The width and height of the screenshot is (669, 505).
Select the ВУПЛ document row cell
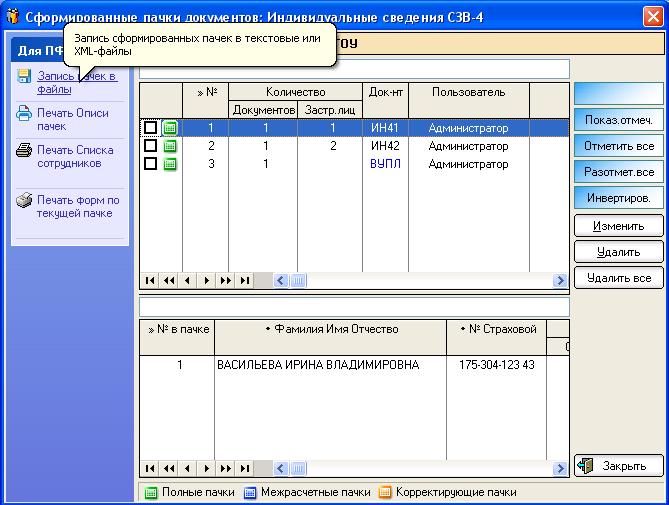385,164
